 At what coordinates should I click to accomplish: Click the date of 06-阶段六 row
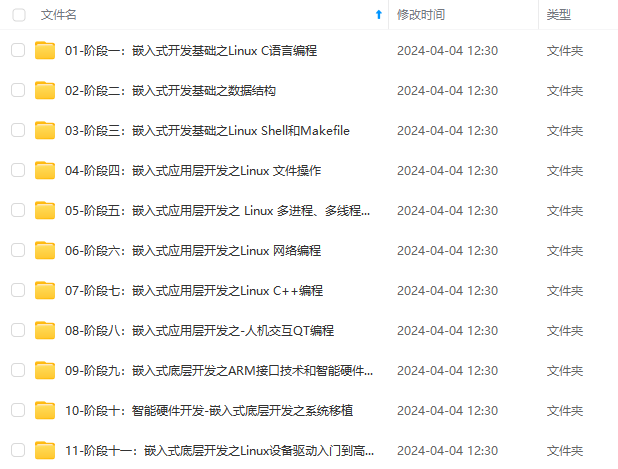[447, 251]
